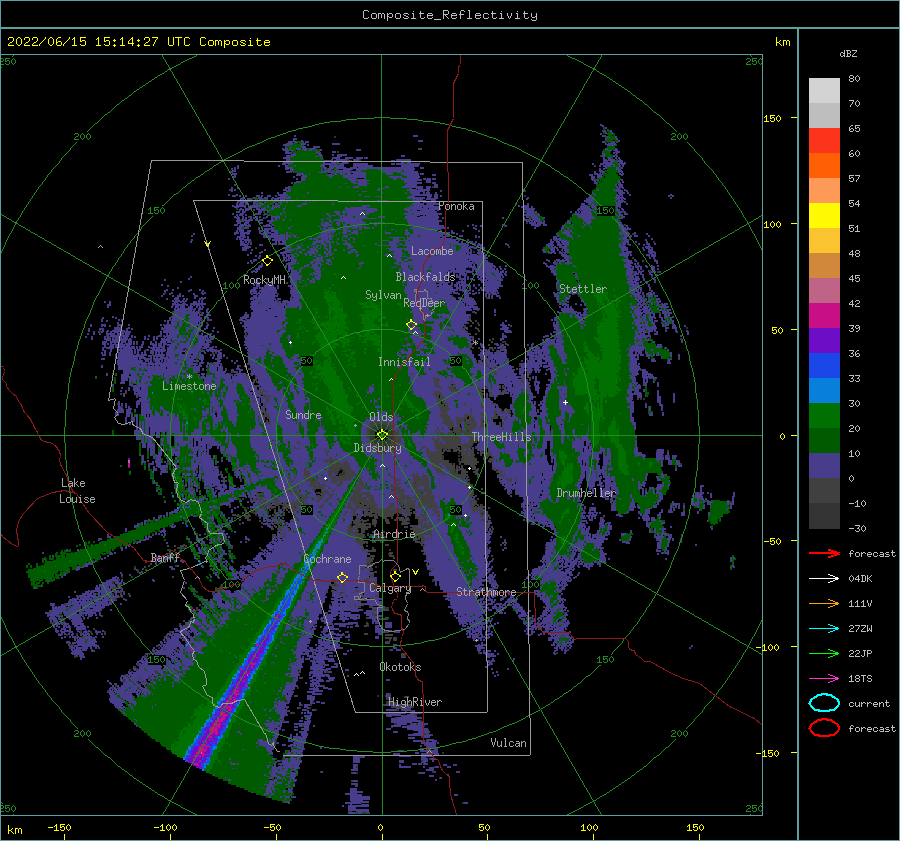Click the HighRiver label
The image size is (900, 841).
click(x=415, y=703)
